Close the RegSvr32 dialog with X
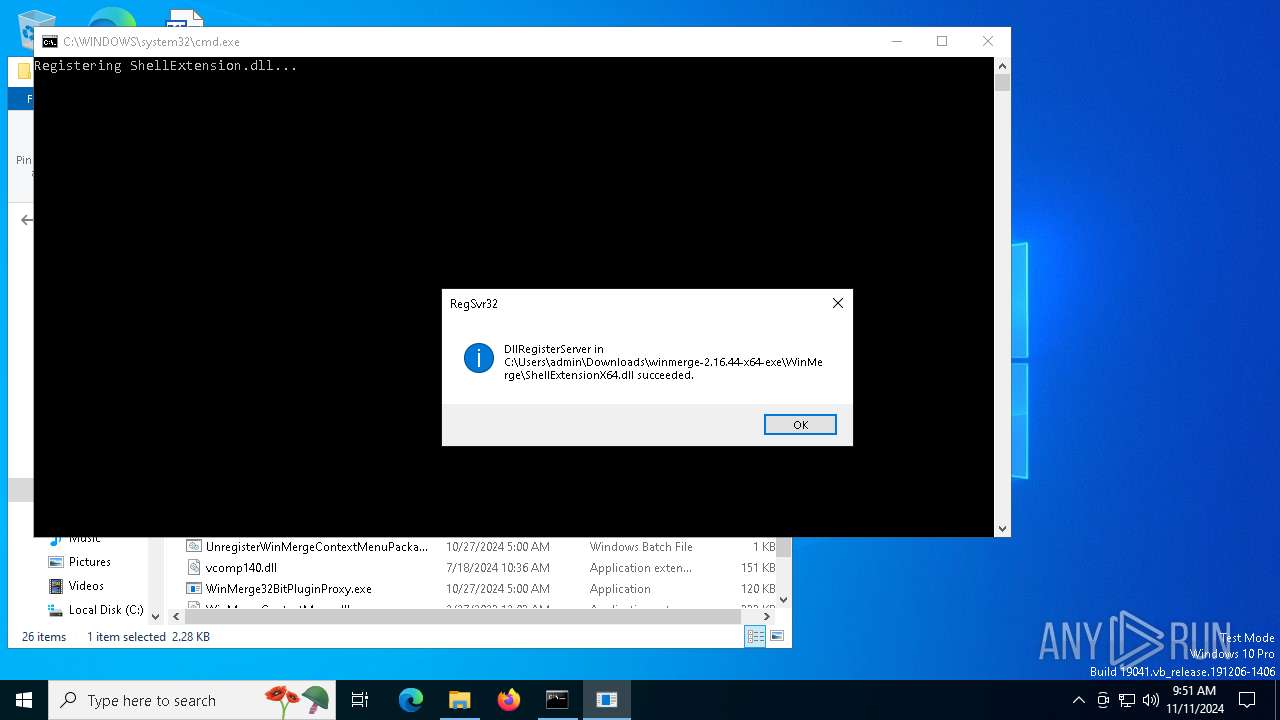 (838, 303)
